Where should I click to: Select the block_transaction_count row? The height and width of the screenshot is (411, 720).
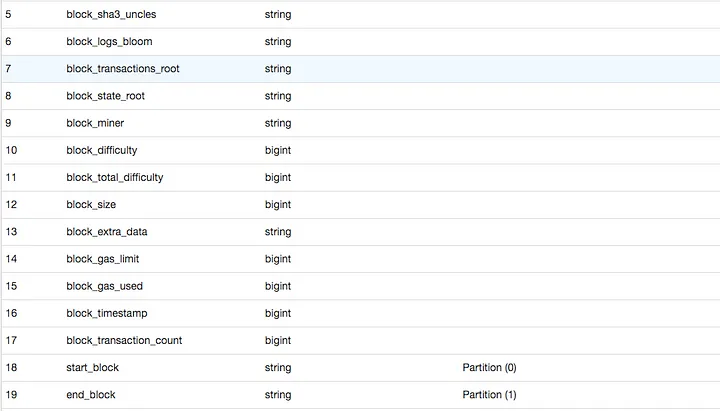click(361, 340)
